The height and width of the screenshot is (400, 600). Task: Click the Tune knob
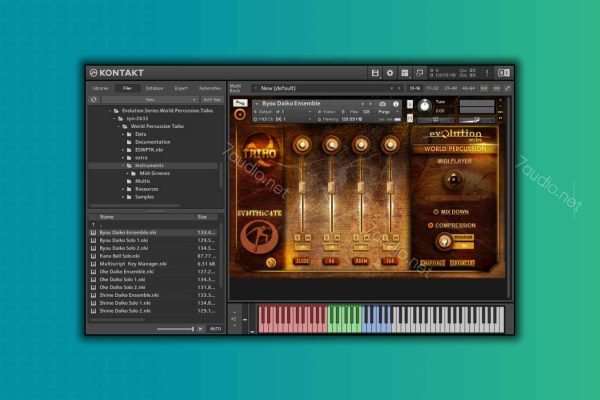click(424, 106)
